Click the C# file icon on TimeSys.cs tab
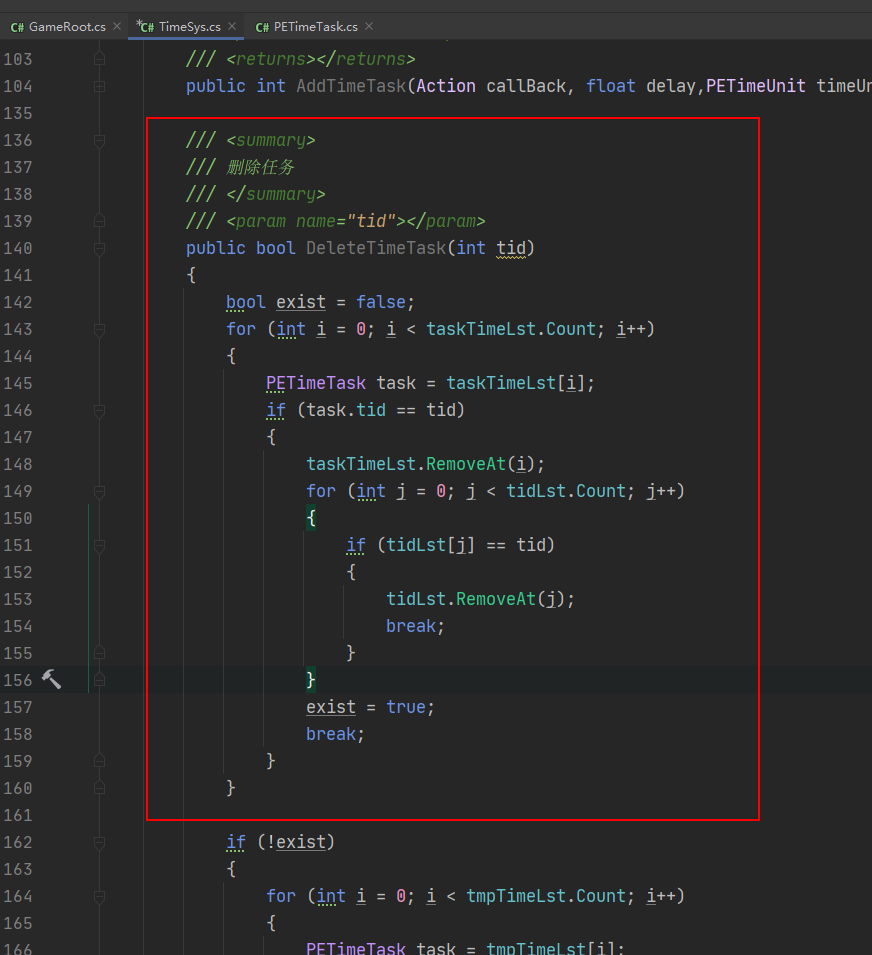The width and height of the screenshot is (872, 955). [x=146, y=27]
